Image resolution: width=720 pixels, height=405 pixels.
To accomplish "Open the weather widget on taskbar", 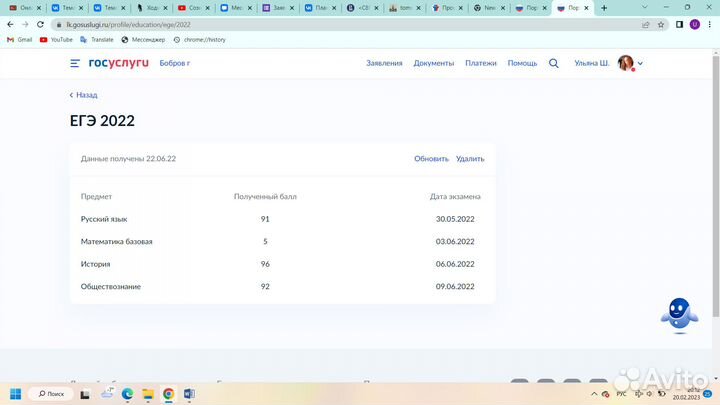I will 107,394.
